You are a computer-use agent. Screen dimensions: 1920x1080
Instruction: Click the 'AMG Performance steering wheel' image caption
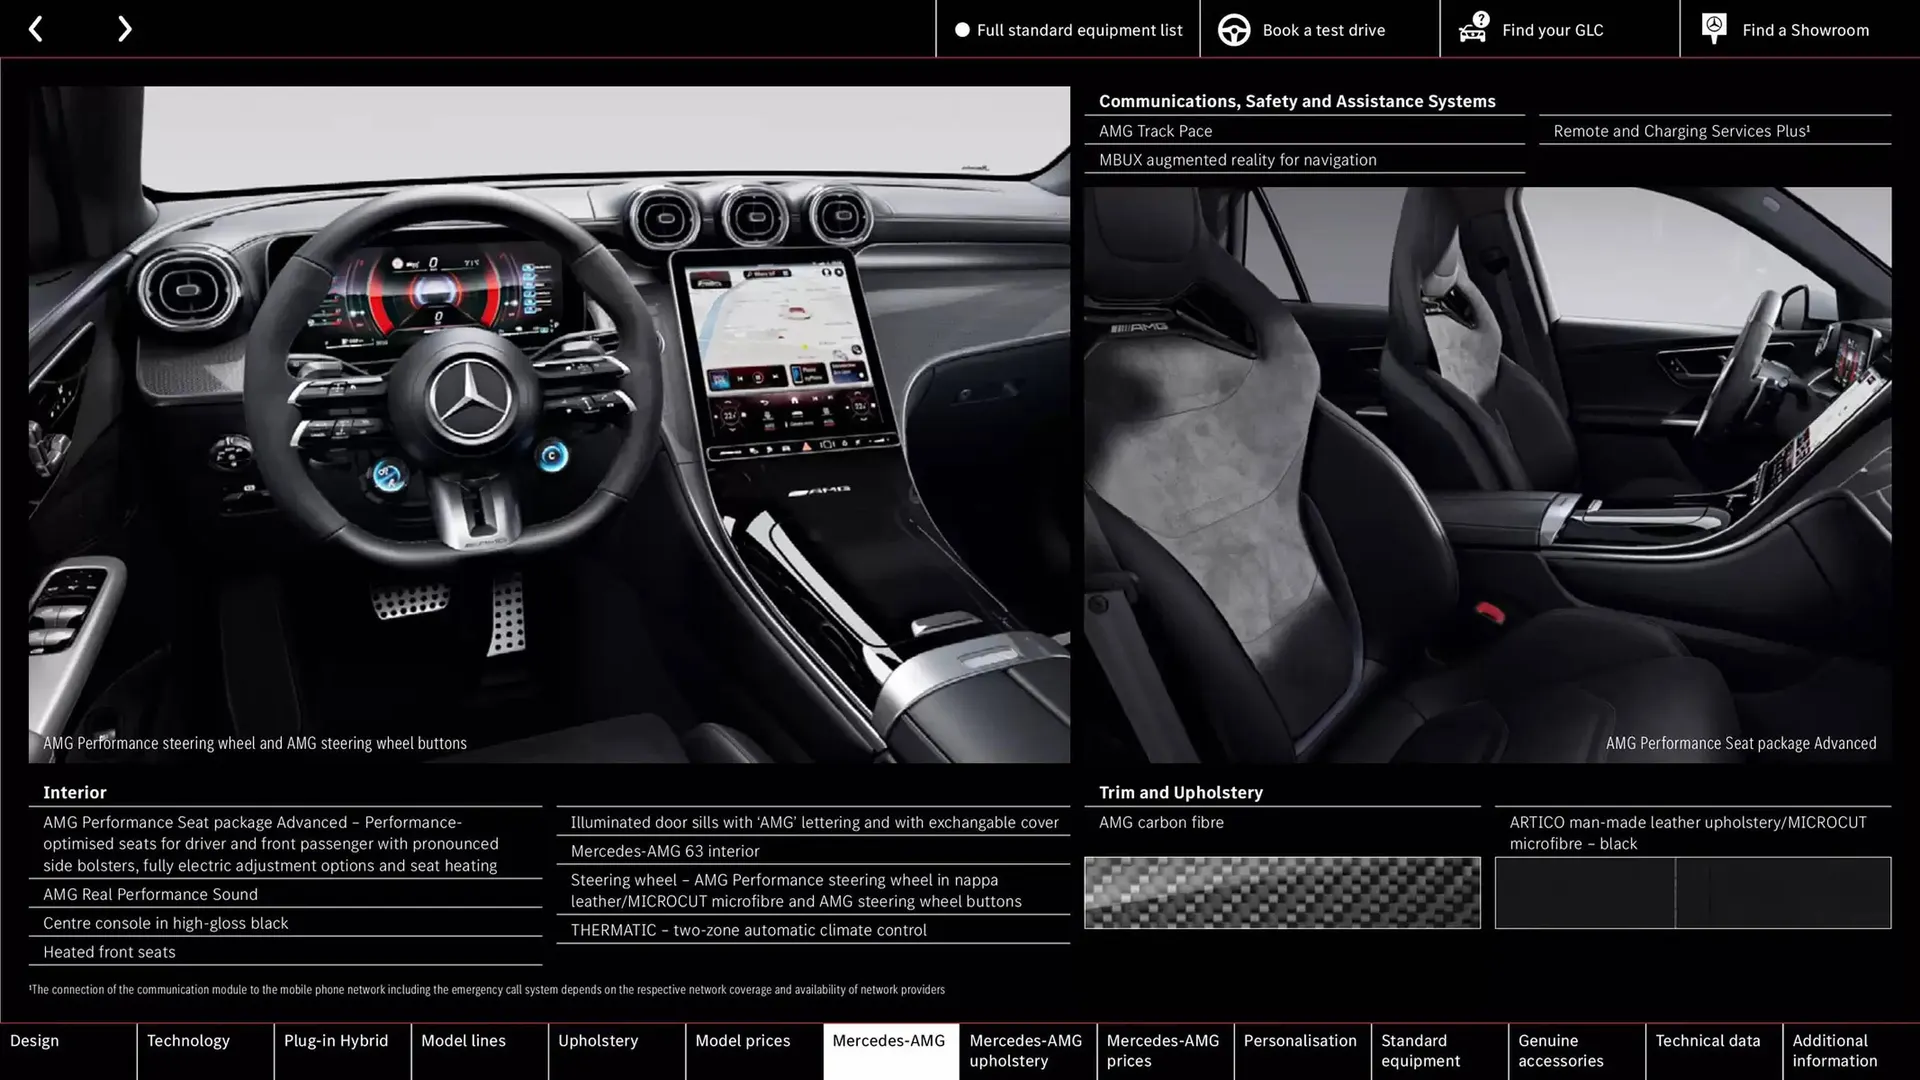pos(255,743)
